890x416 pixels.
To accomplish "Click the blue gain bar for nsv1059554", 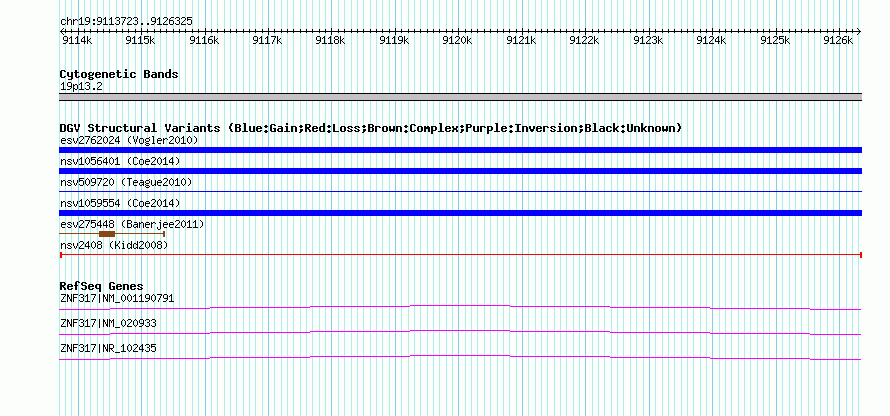I will (x=460, y=213).
